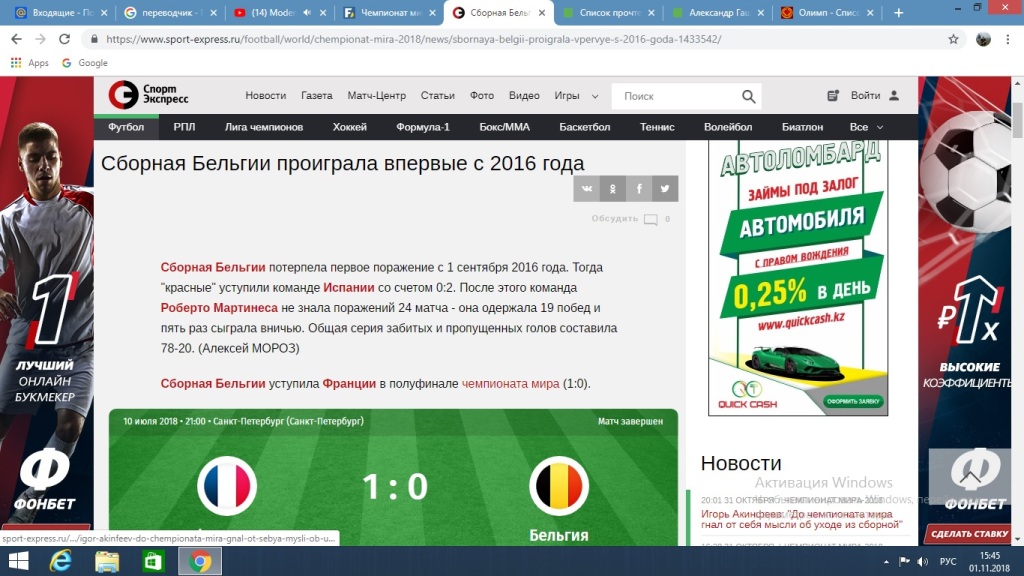
Task: Follow the Роберто Мартинеса link
Action: 219,308
